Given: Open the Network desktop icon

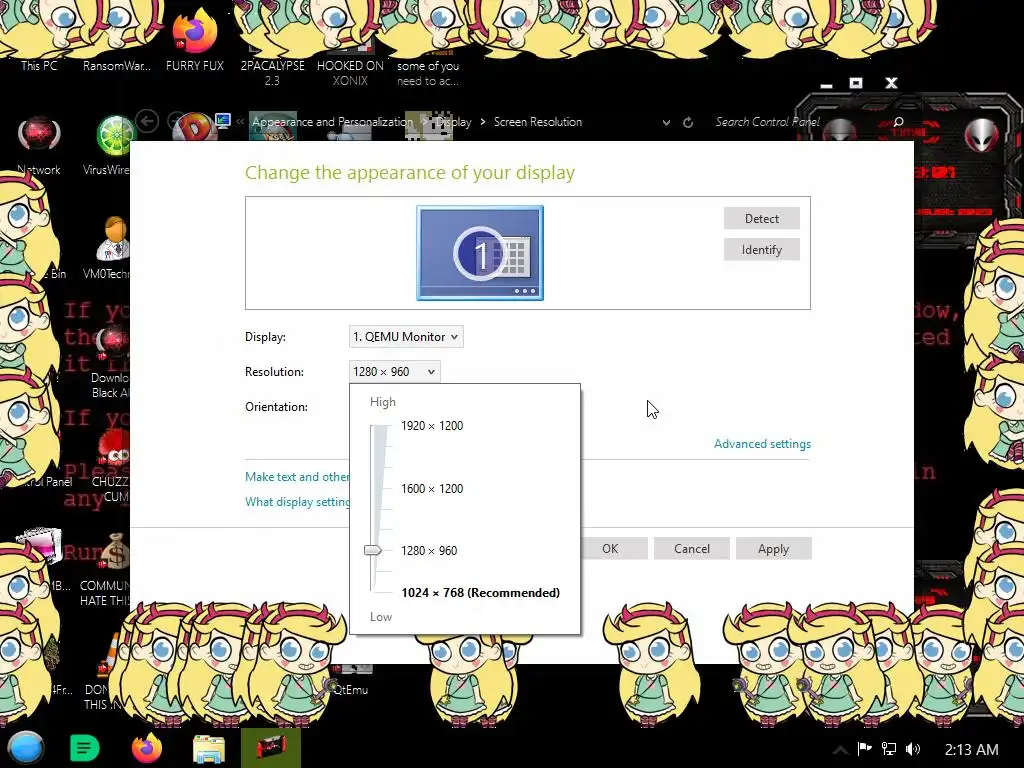Looking at the screenshot, I should (x=39, y=145).
